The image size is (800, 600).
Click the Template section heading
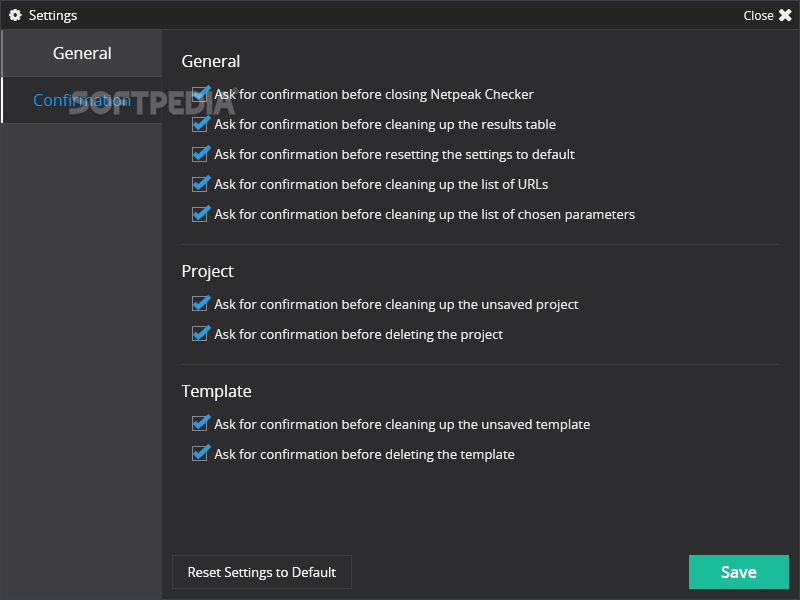click(216, 391)
